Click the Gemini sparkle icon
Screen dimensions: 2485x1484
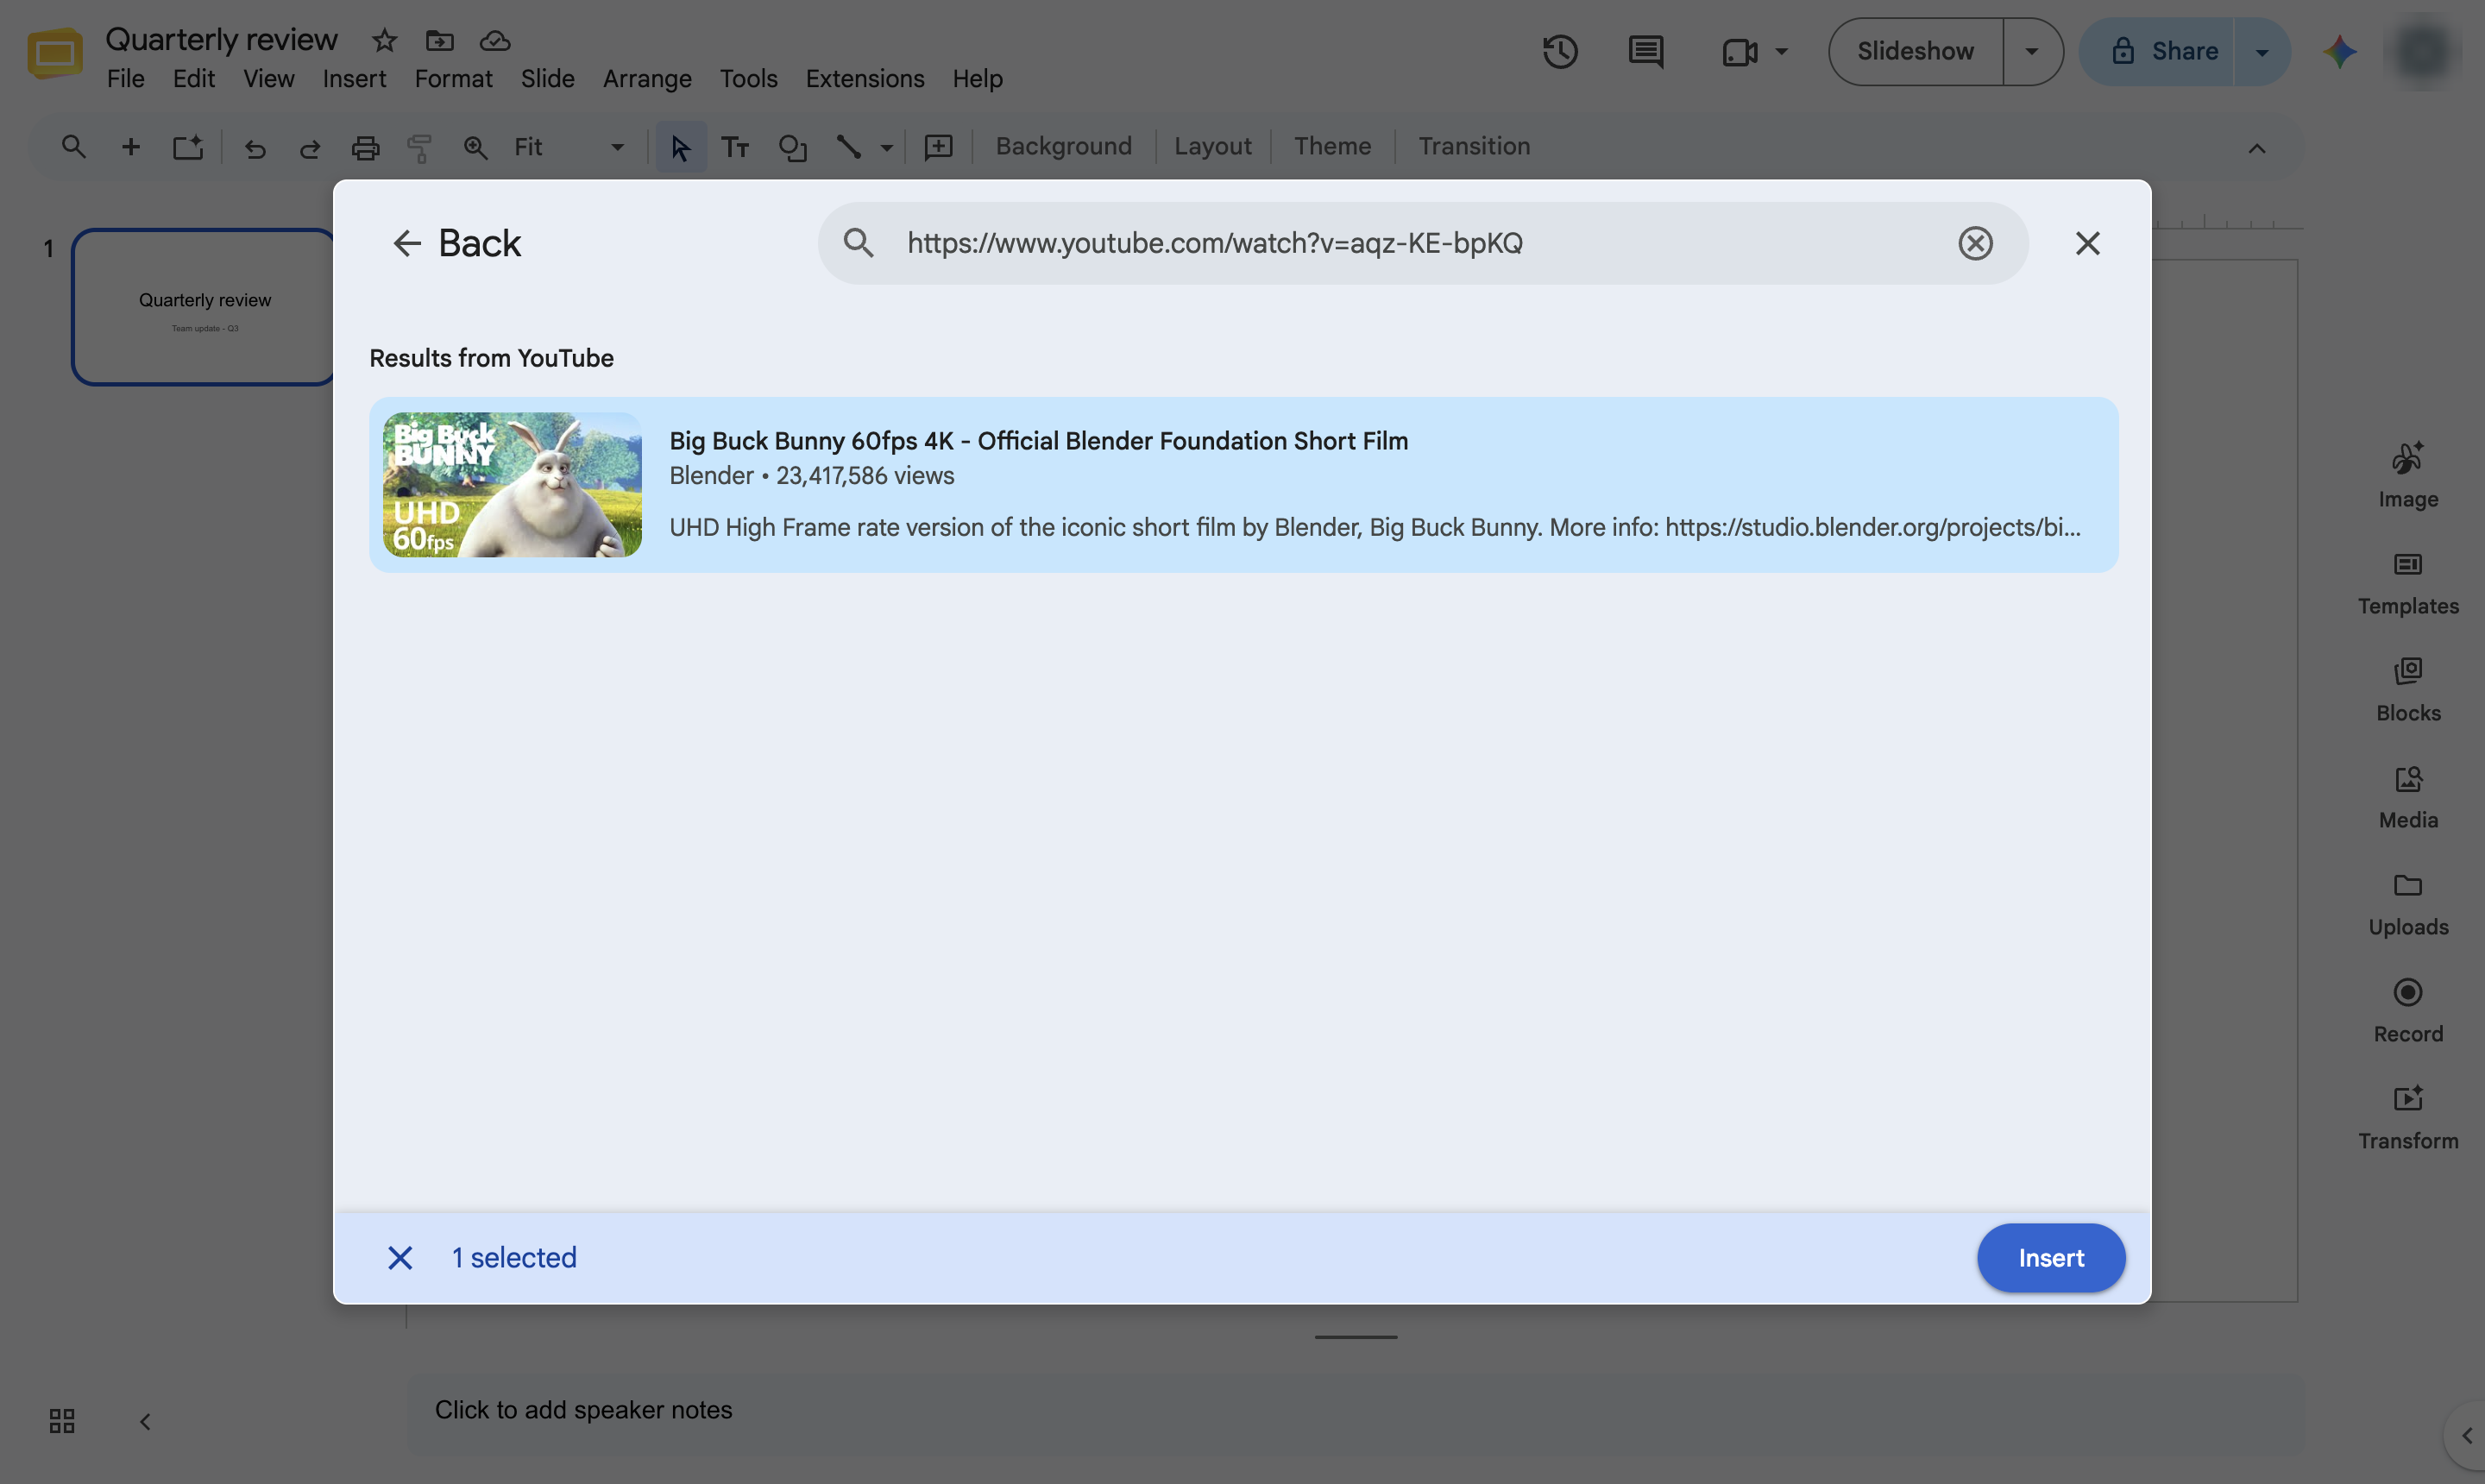click(2339, 51)
